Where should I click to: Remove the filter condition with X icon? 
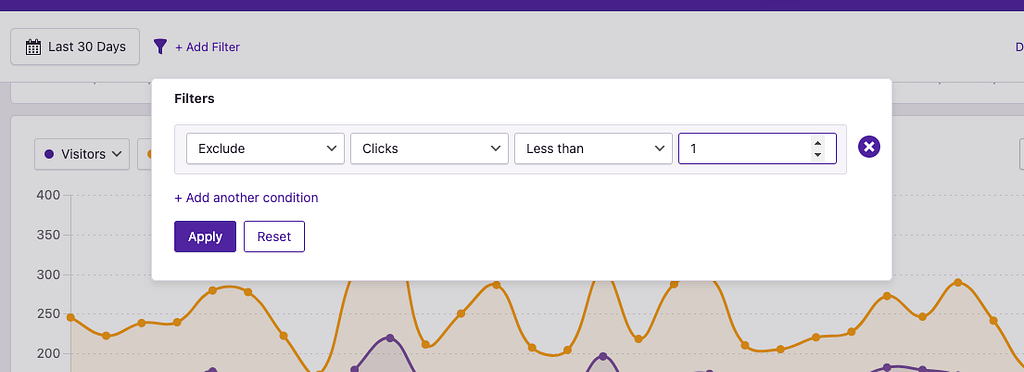tap(869, 147)
